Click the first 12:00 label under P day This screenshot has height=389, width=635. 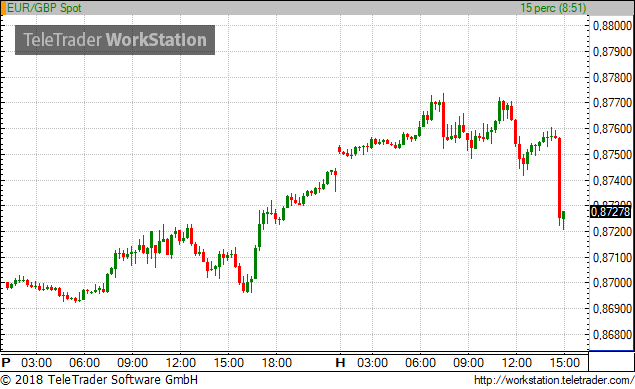tap(180, 362)
